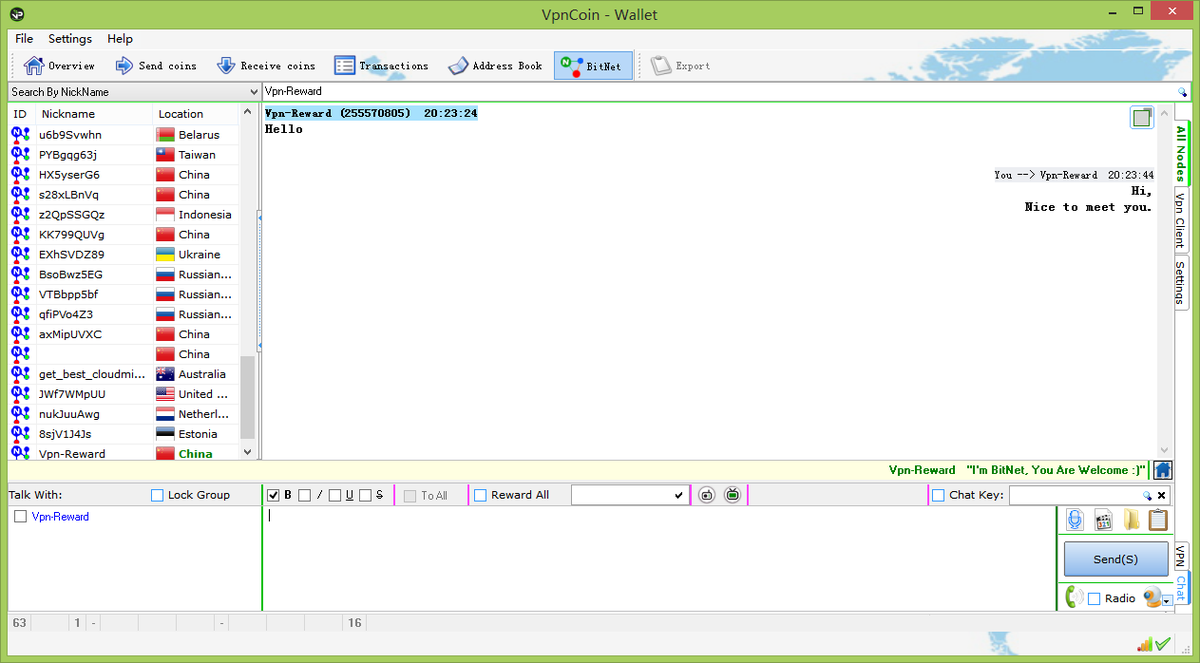Screen dimensions: 1200x663
Task: Click the green window icon in chat corner
Action: point(1142,118)
